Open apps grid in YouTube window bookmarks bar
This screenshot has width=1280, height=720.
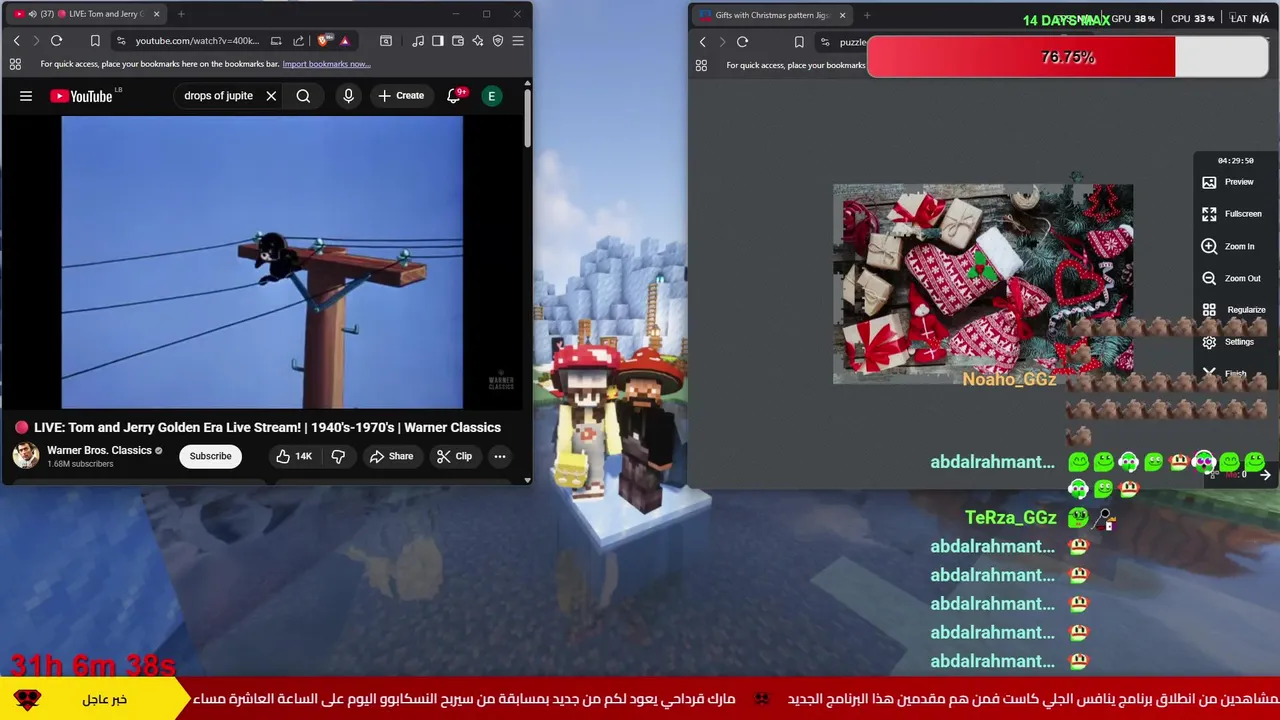pyautogui.click(x=15, y=64)
